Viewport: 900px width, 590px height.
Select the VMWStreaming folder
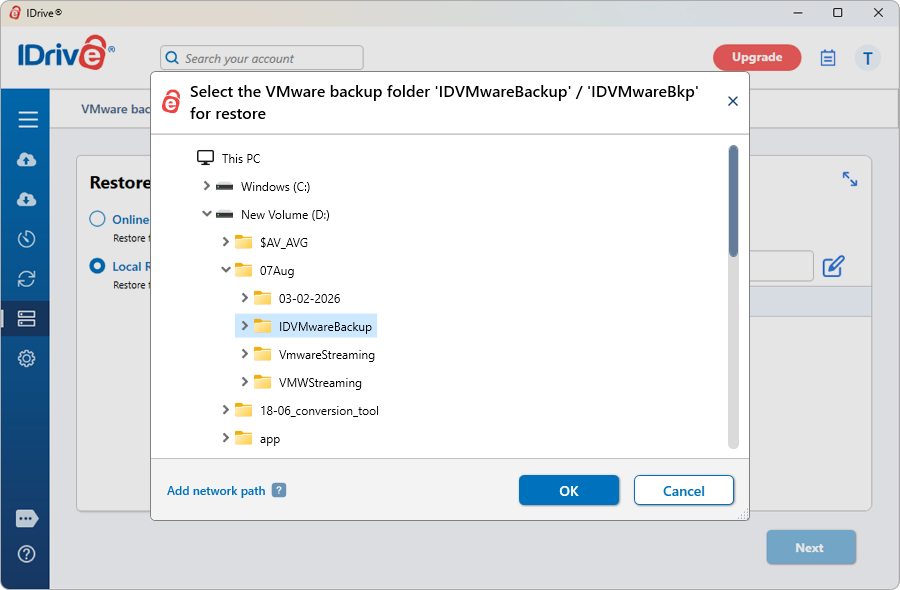[308, 383]
